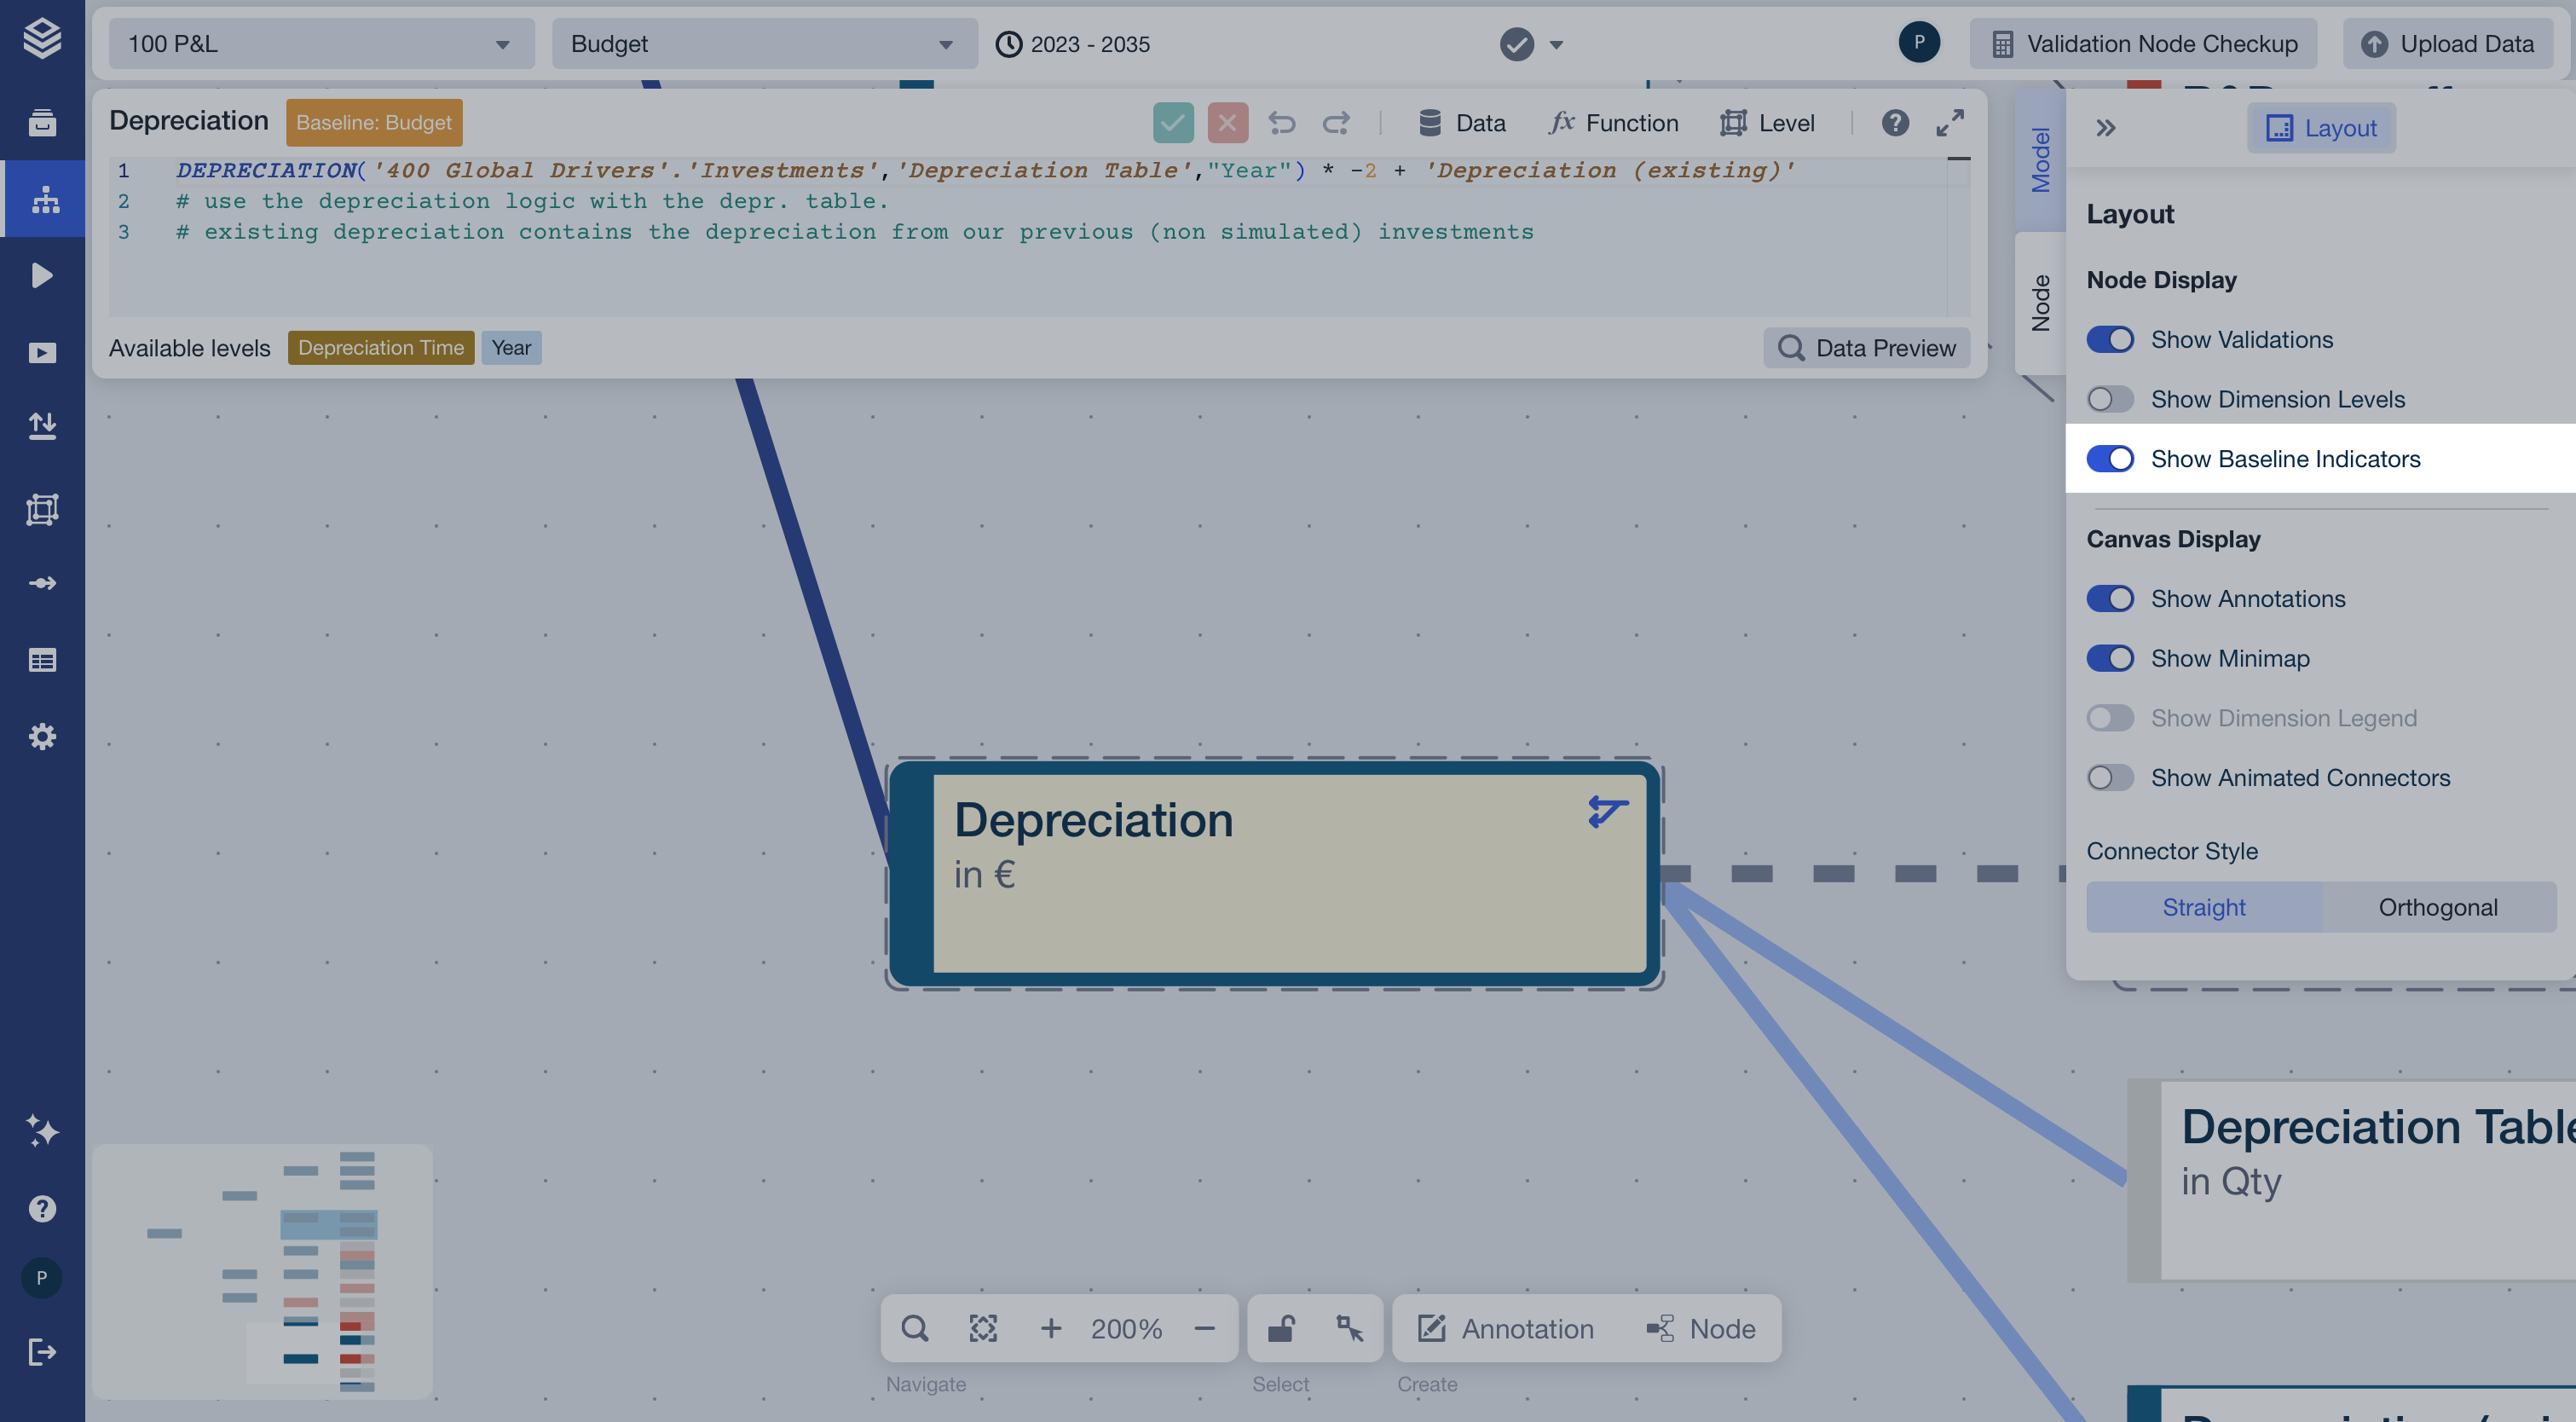Image resolution: width=2576 pixels, height=1422 pixels.
Task: Click the unlock icon in Select toolbar
Action: (1281, 1328)
